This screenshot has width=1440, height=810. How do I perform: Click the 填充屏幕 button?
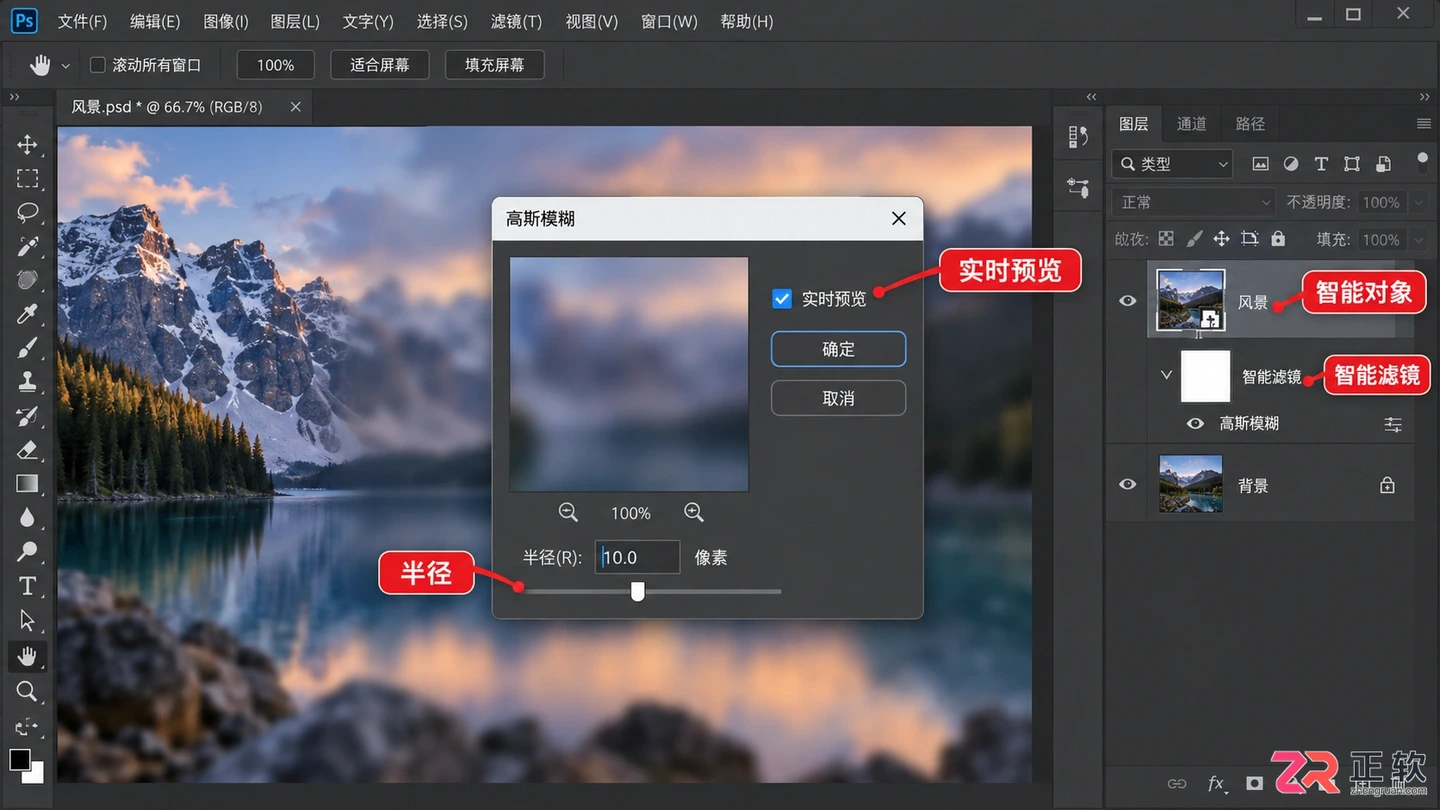click(x=495, y=65)
